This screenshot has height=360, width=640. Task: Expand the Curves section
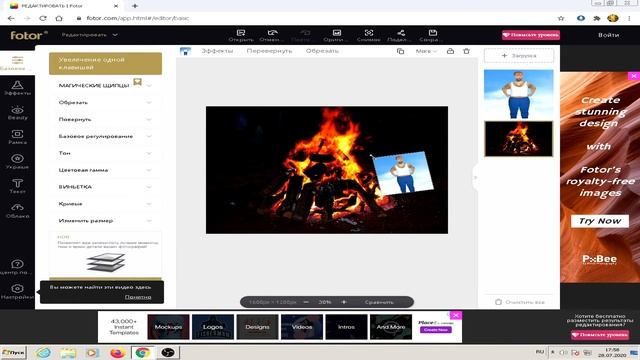pos(105,204)
